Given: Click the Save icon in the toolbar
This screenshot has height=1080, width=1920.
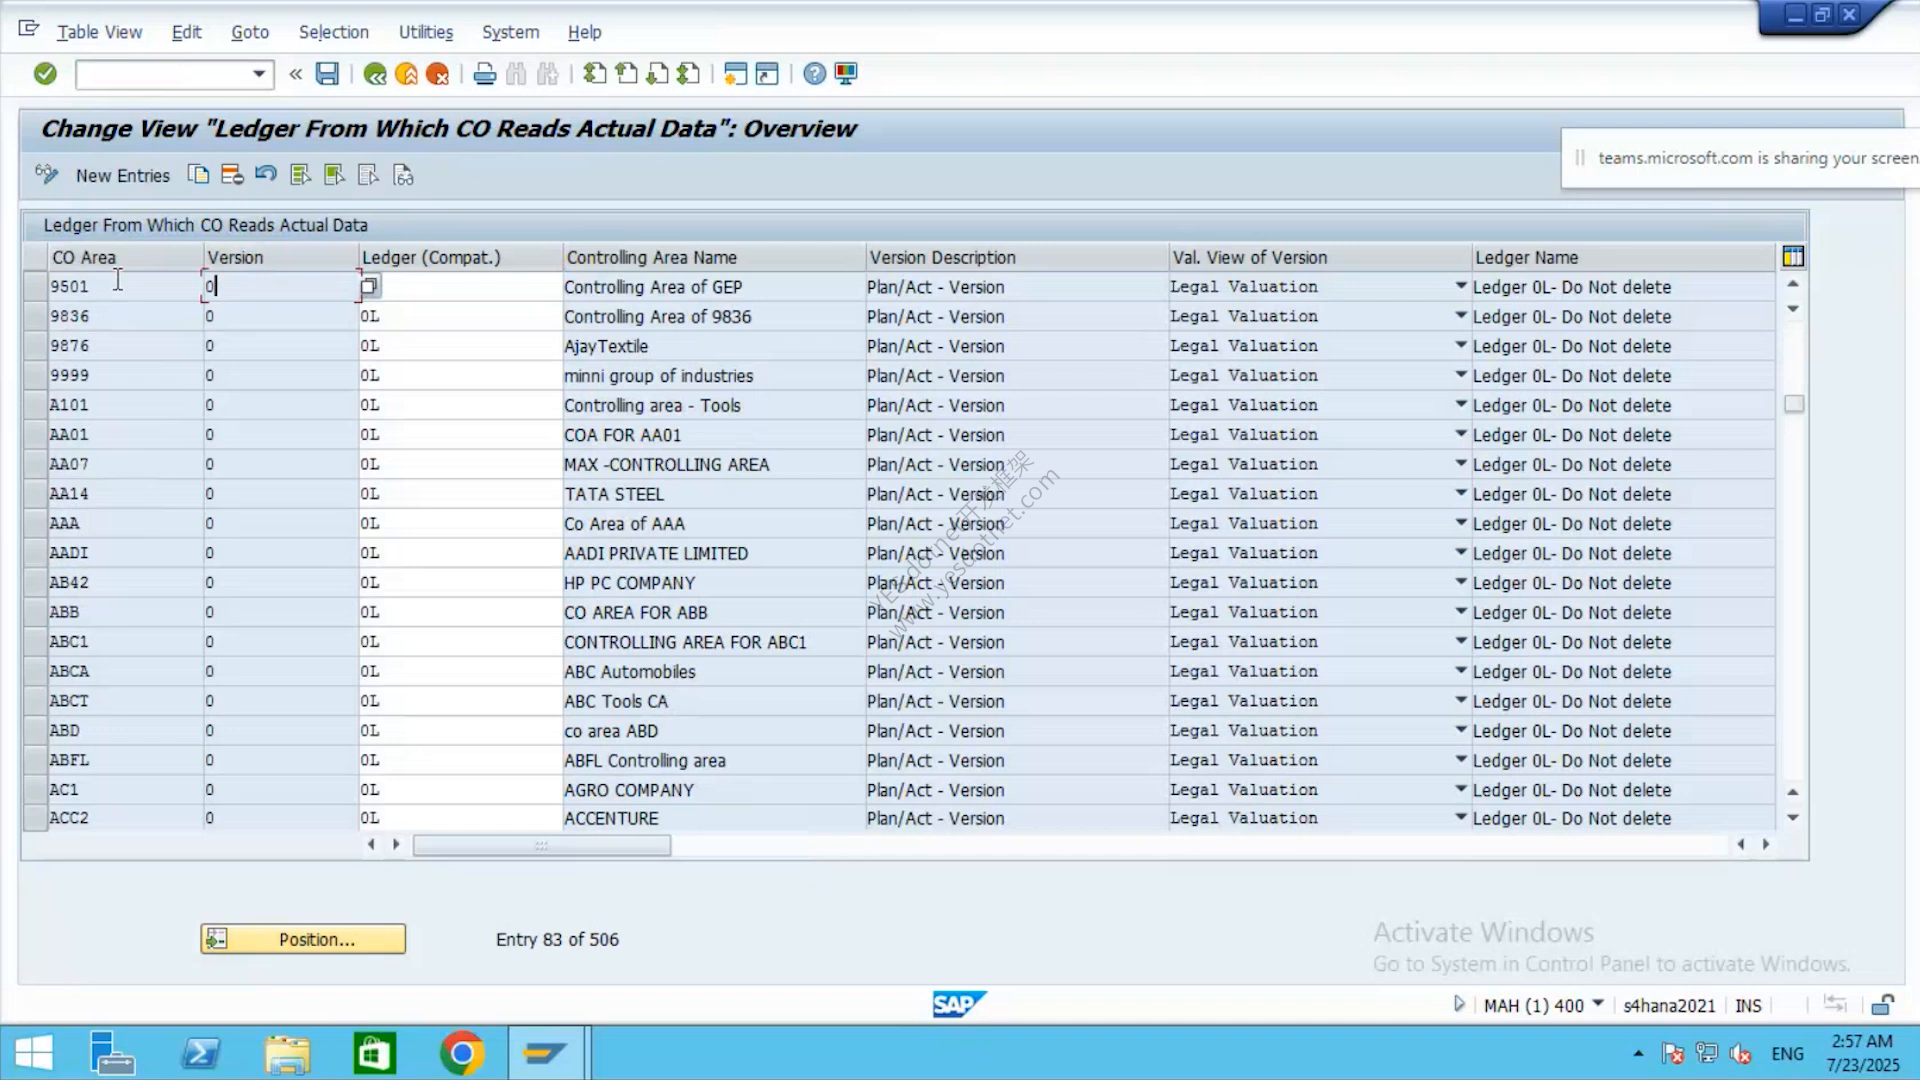Looking at the screenshot, I should pyautogui.click(x=327, y=73).
